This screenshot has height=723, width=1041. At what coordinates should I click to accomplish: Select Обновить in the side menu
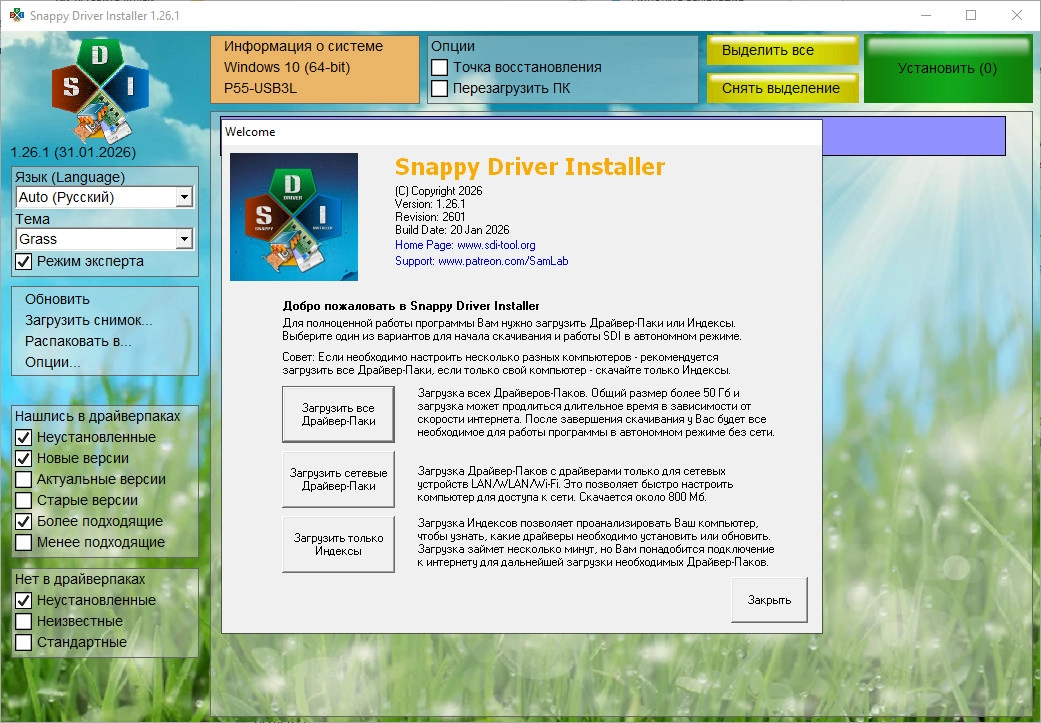pyautogui.click(x=57, y=299)
